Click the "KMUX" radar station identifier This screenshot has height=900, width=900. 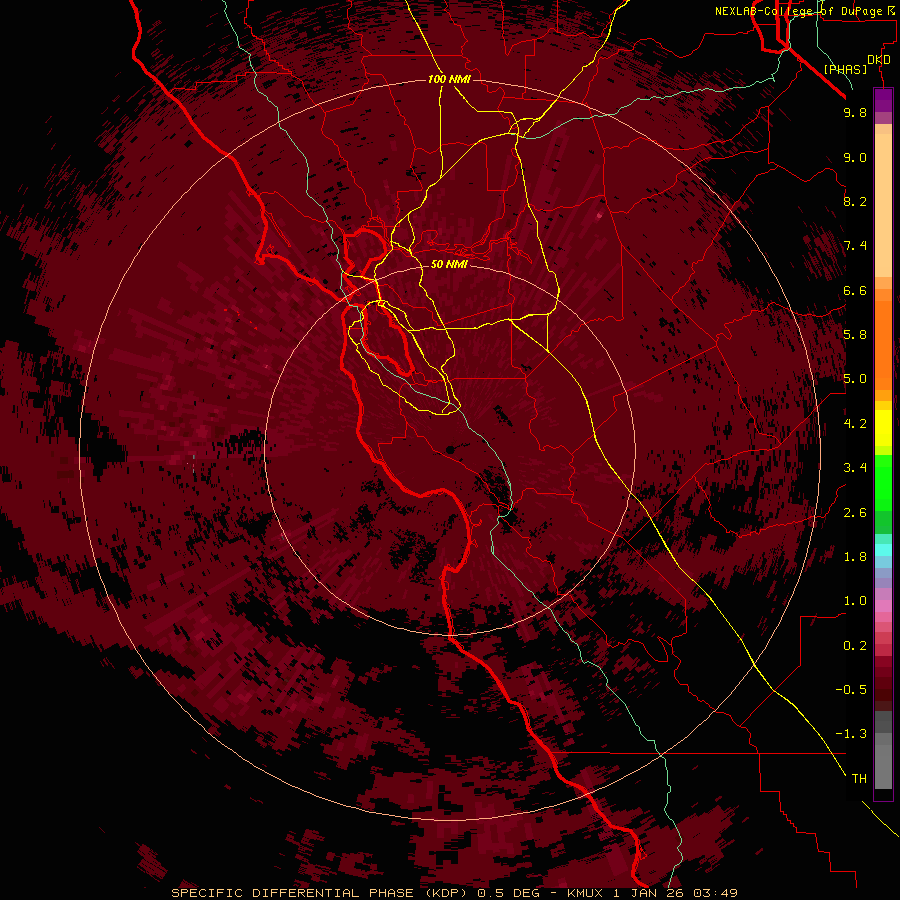pos(585,893)
